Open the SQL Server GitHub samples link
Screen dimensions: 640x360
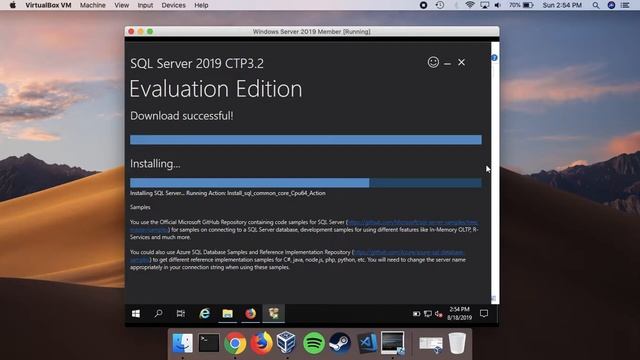413,222
